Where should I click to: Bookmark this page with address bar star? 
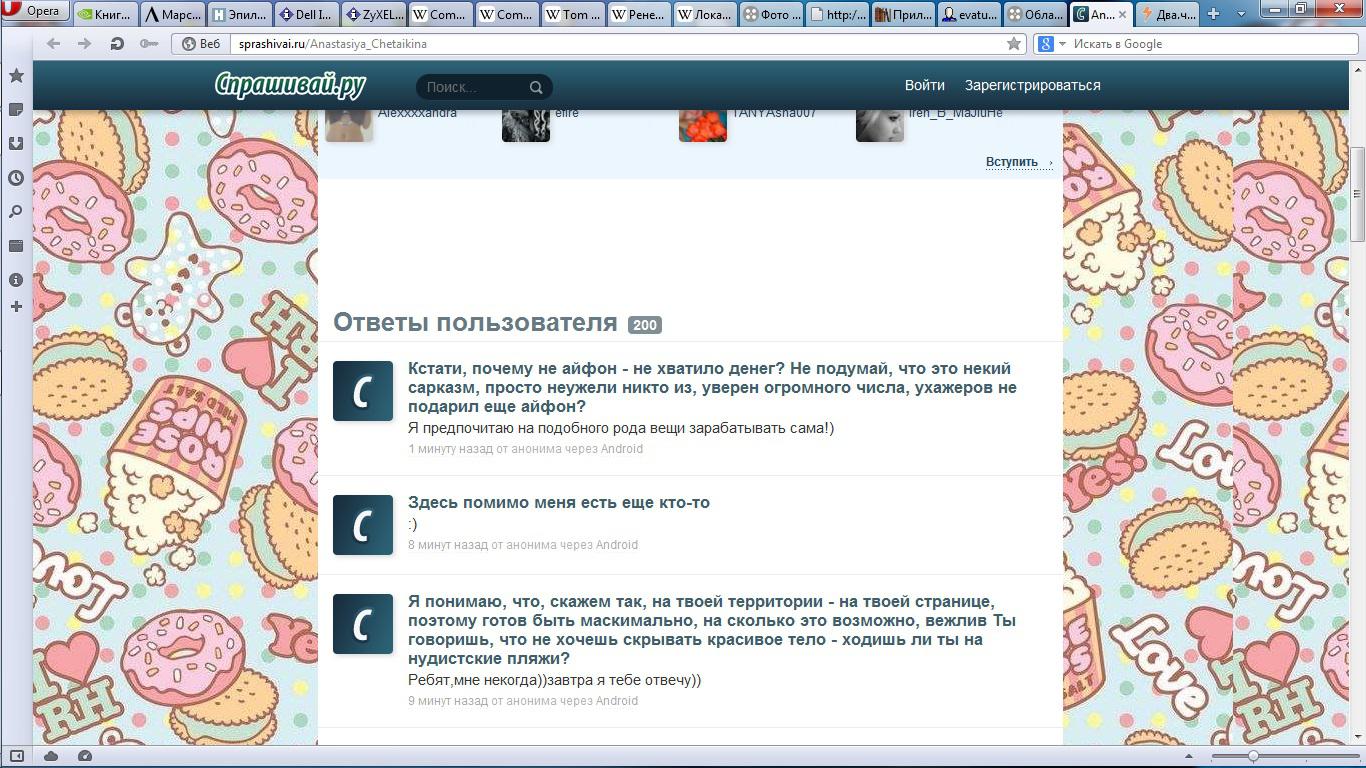[x=1014, y=44]
